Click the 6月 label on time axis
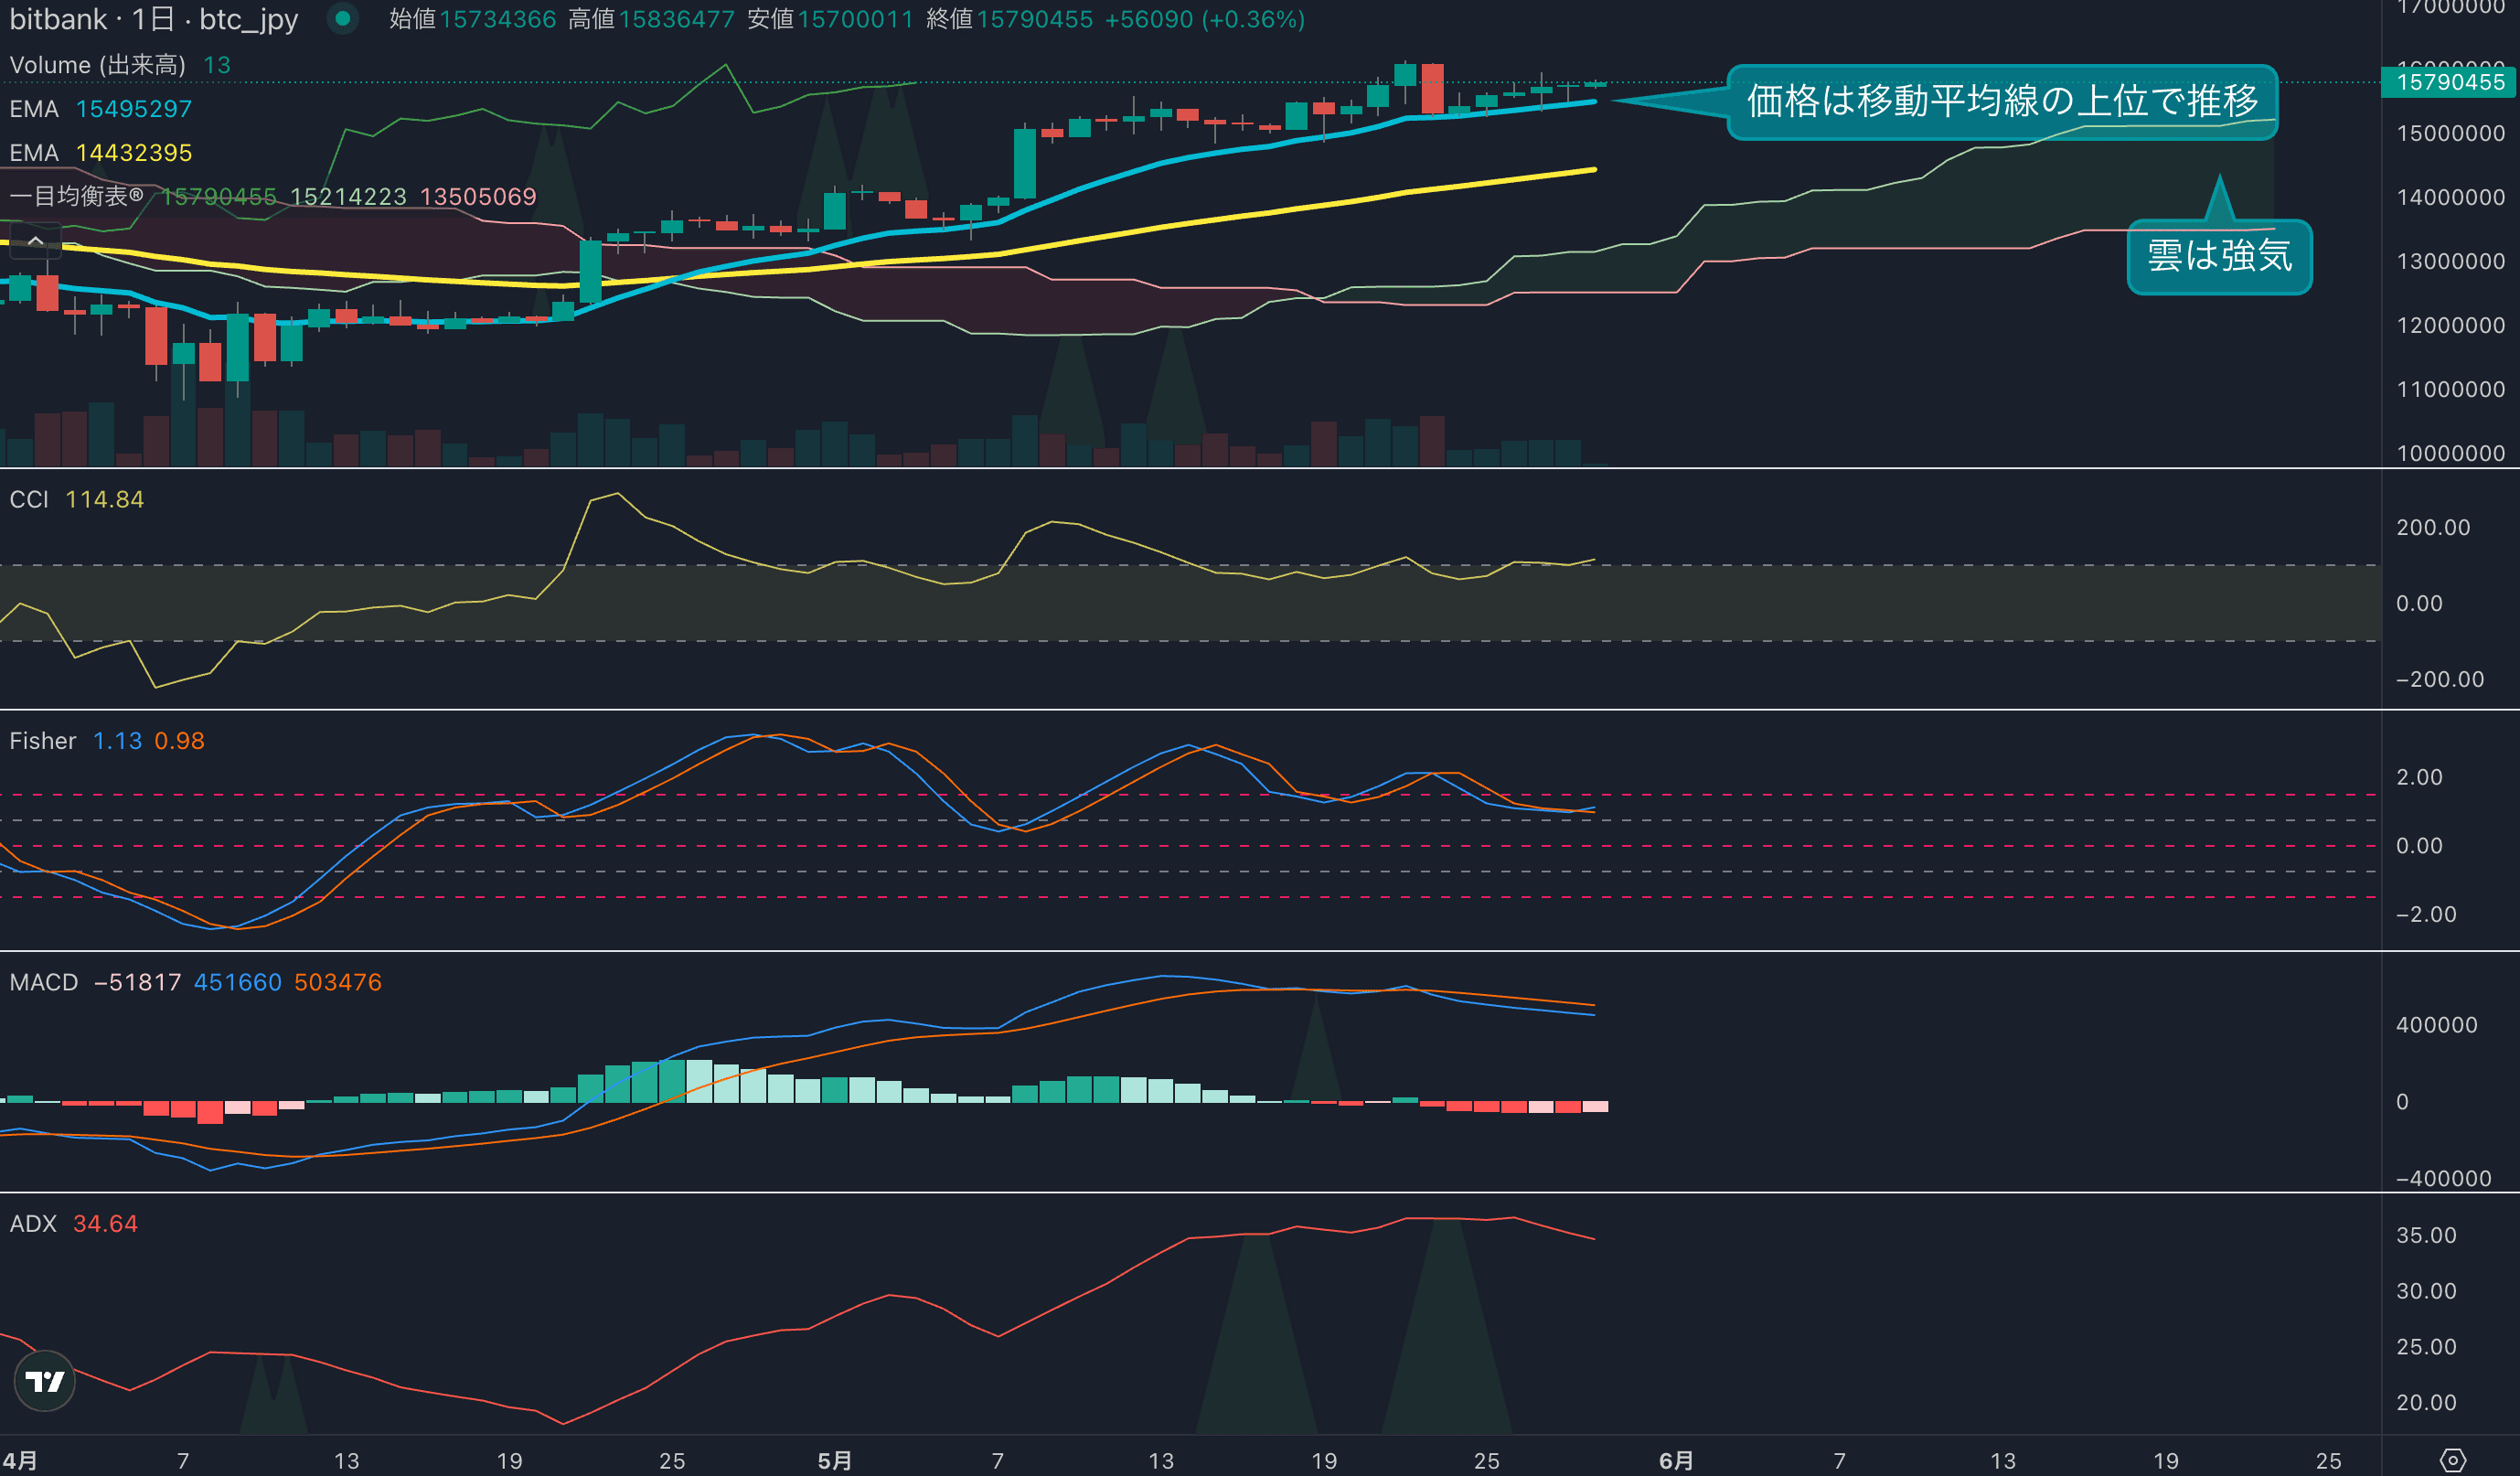Screen dimensions: 2520x1476 click(1676, 1460)
